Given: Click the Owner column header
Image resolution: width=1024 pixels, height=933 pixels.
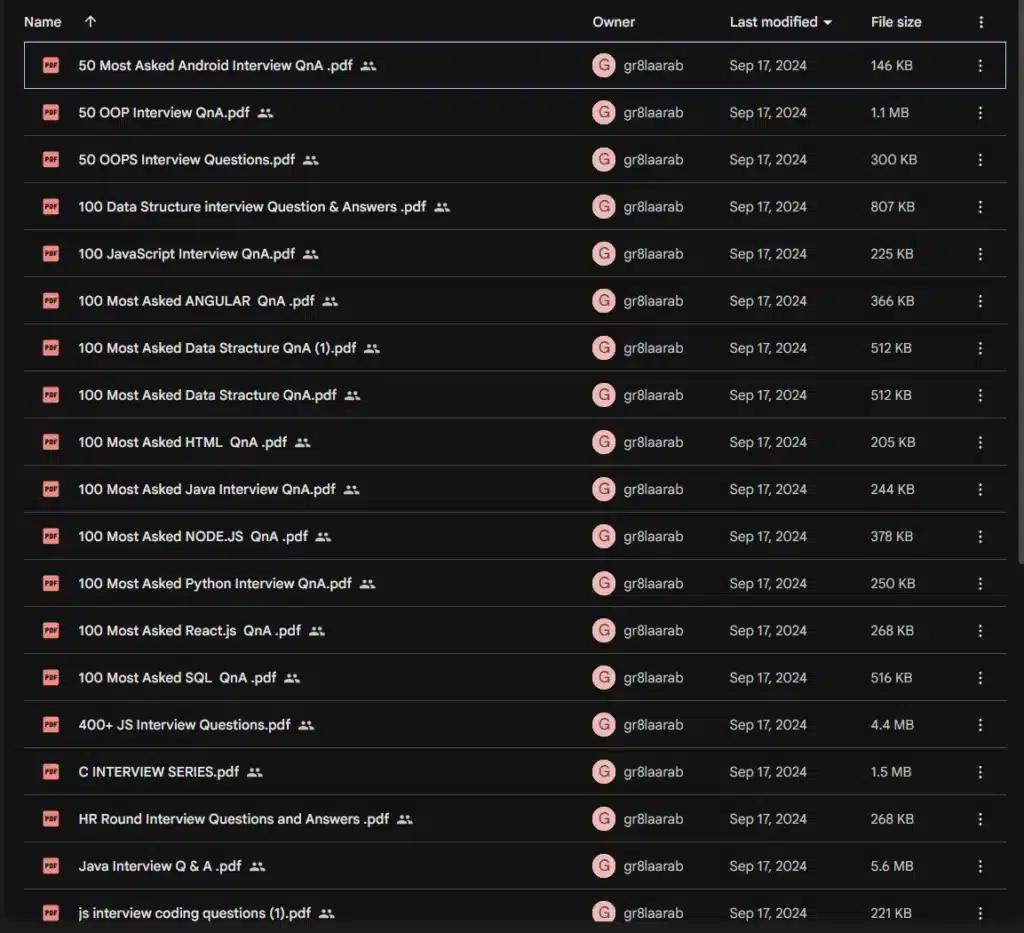Looking at the screenshot, I should coord(613,22).
